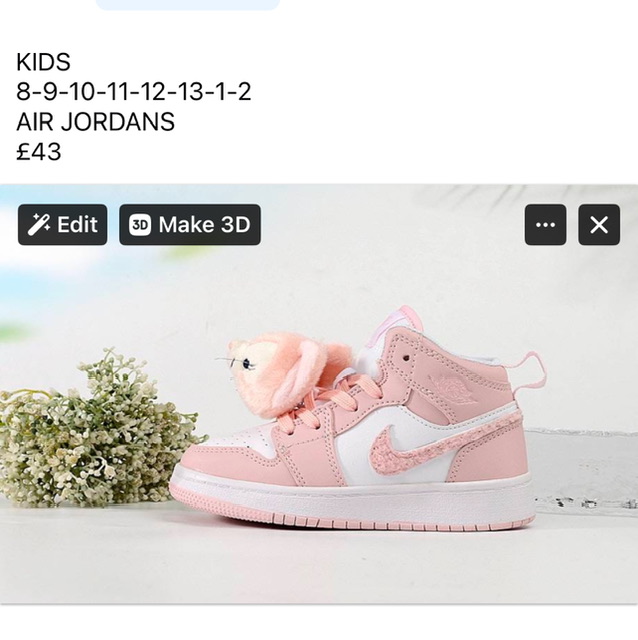The height and width of the screenshot is (640, 638).
Task: Click the blank area right of AIR JORDANS
Action: tap(404, 122)
